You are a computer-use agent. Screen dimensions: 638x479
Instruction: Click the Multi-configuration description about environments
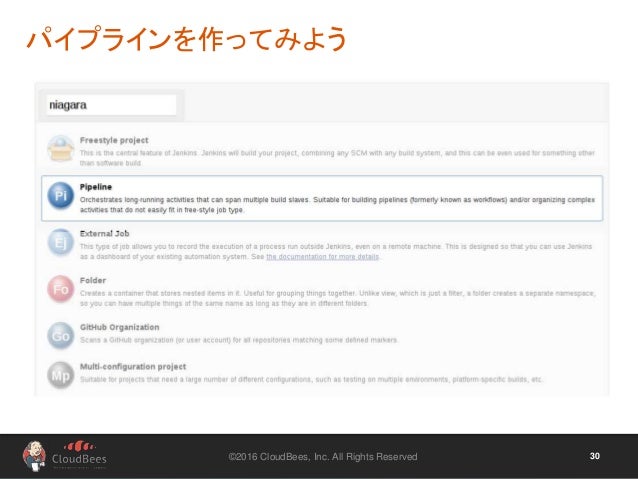tap(311, 380)
